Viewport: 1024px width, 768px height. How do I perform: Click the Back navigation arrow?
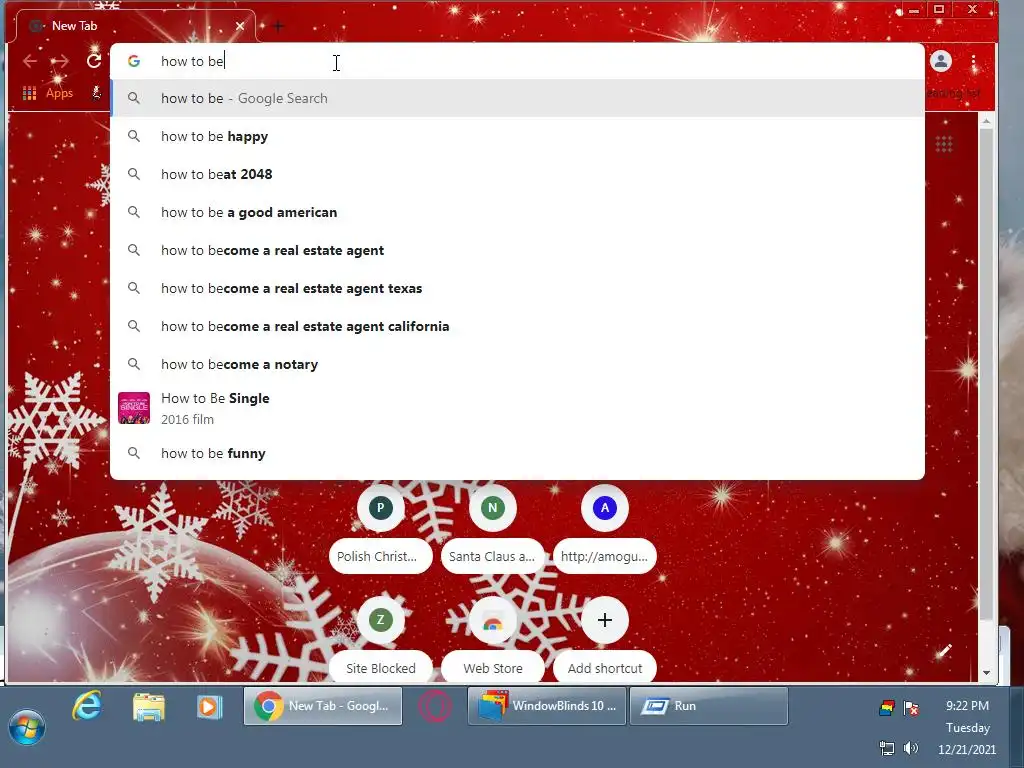(30, 61)
